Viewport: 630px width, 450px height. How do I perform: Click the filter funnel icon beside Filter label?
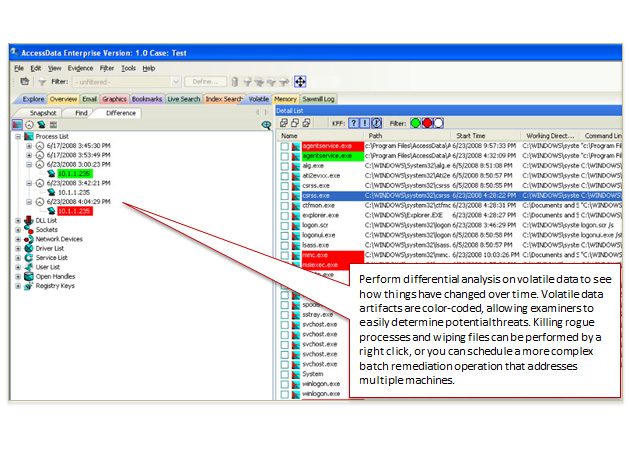42,82
